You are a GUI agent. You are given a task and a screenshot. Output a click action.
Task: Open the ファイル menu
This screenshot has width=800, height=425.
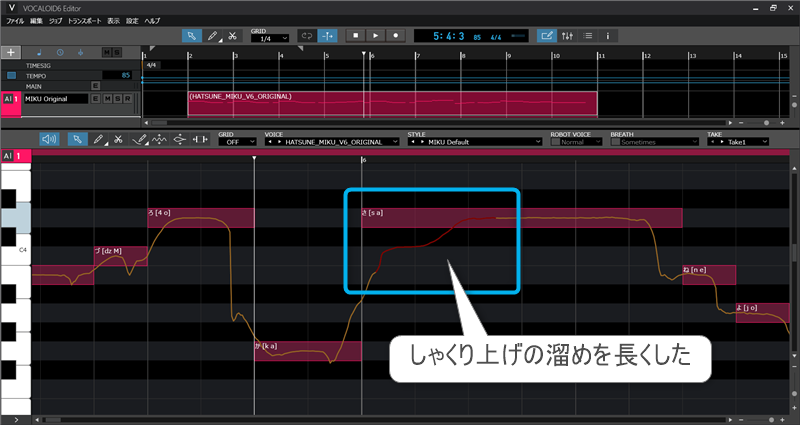(15, 21)
